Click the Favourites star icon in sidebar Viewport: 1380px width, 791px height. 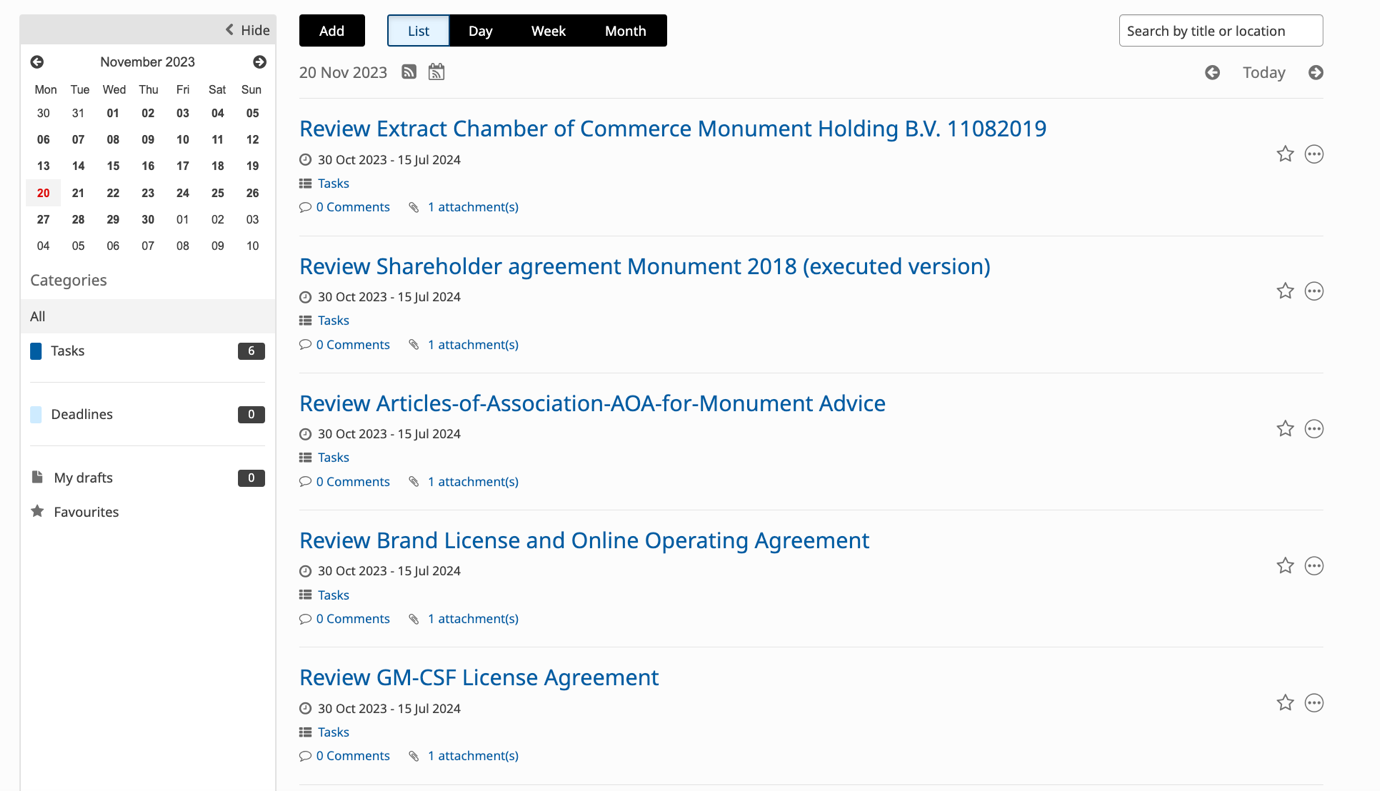(37, 511)
